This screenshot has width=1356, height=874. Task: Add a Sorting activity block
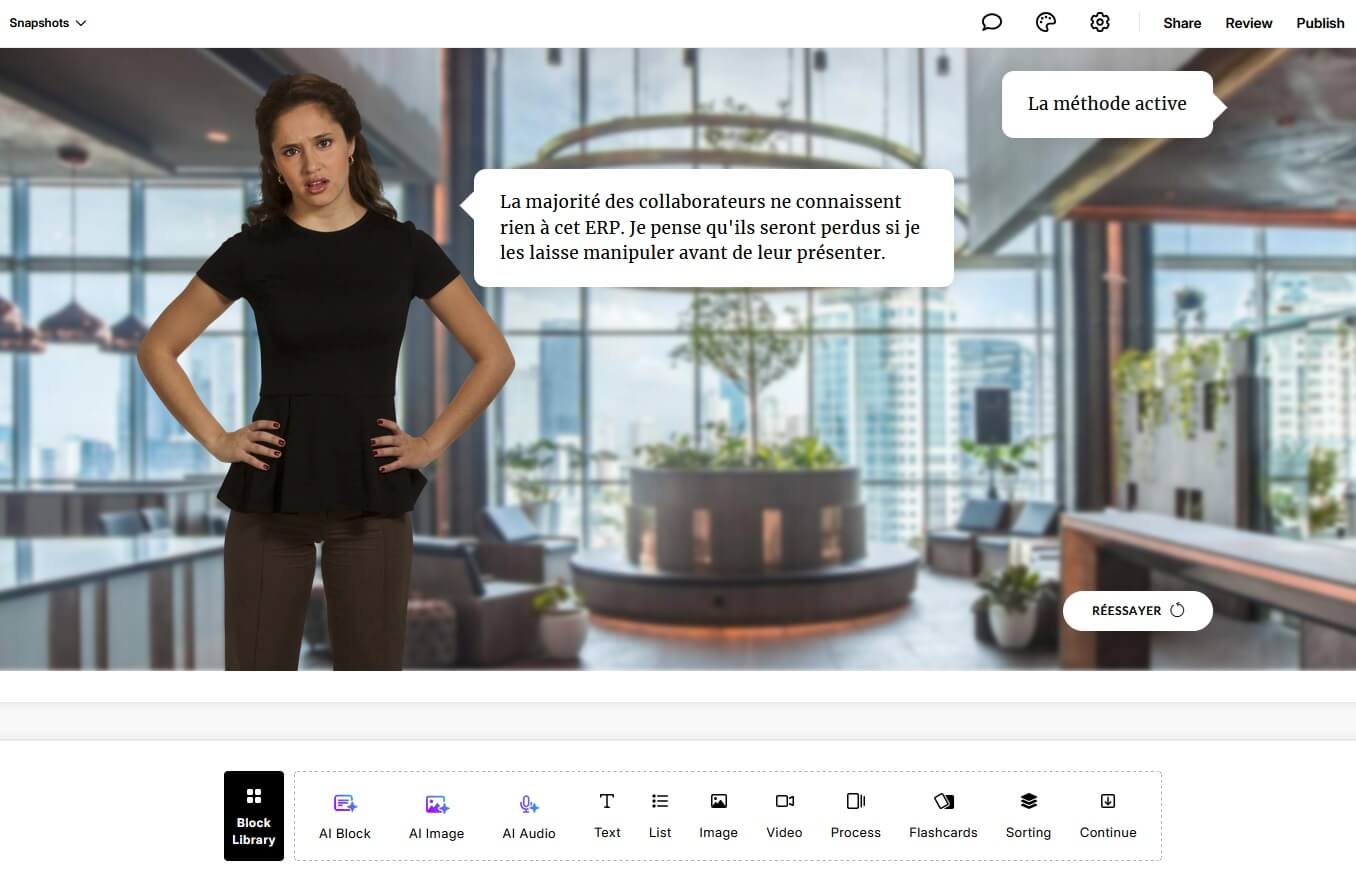pos(1028,816)
